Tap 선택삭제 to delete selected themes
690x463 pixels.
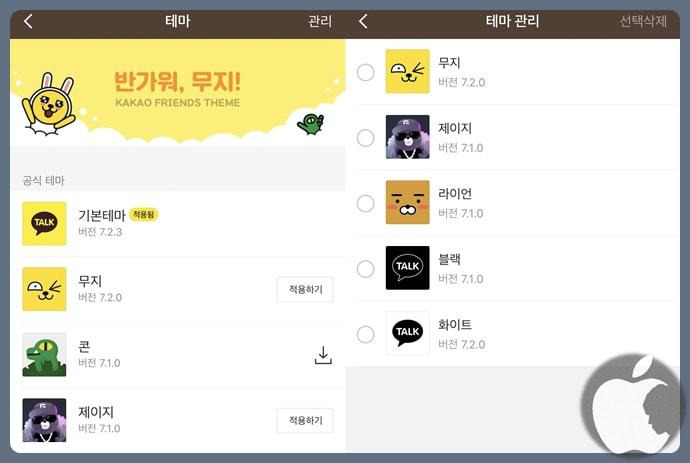643,21
